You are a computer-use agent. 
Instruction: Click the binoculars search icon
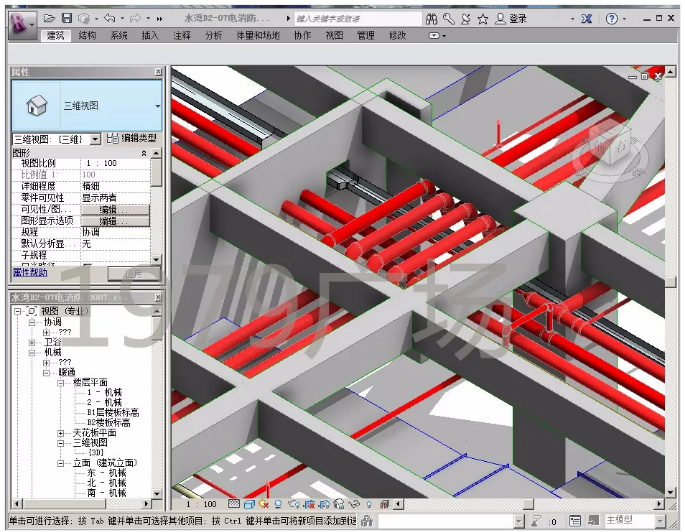[432, 19]
